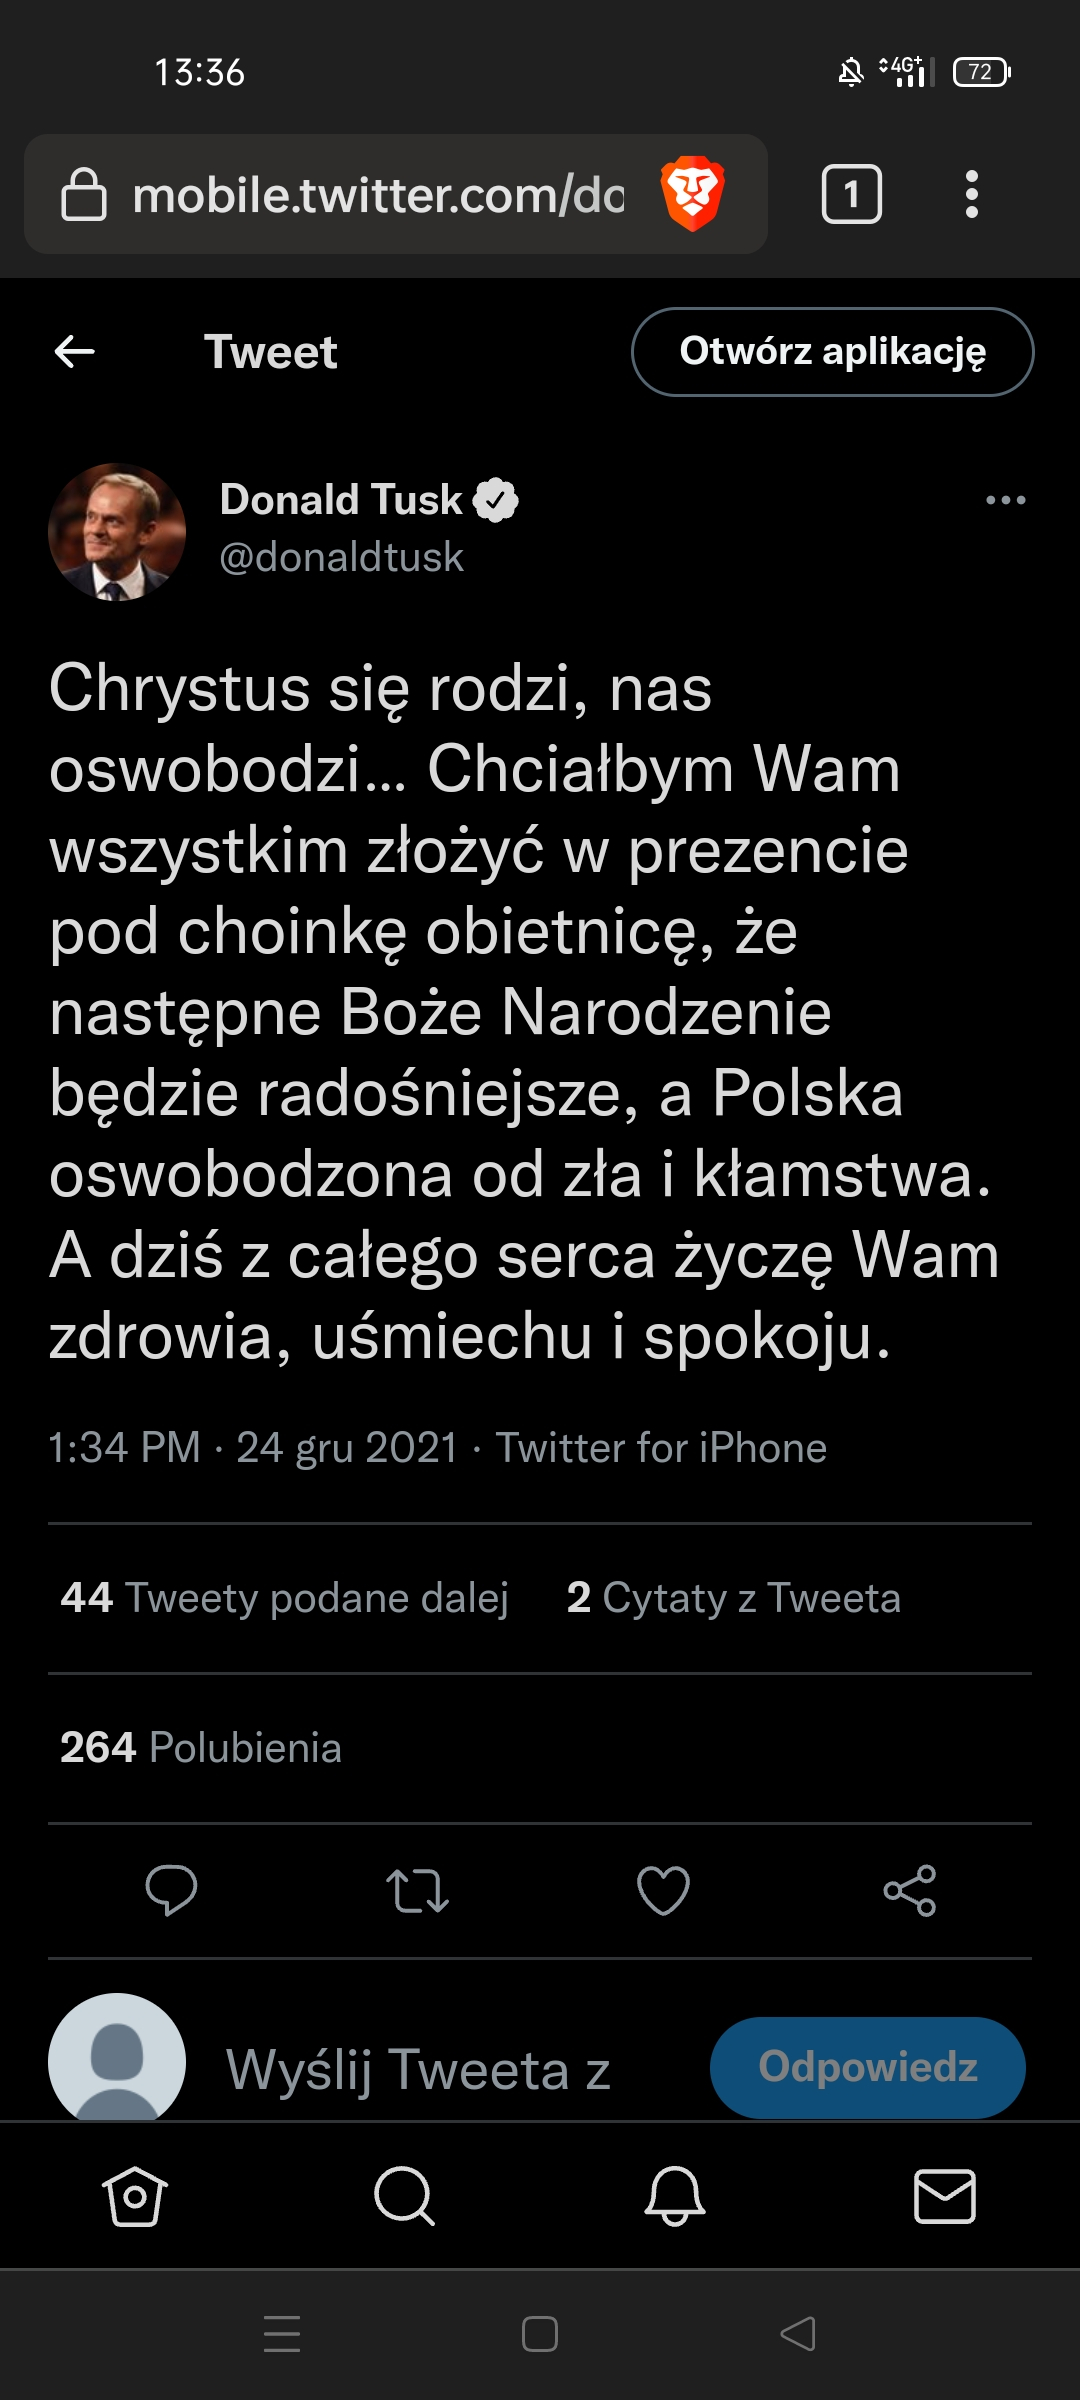The image size is (1080, 2400).
Task: Tap the retweet arrows icon
Action: point(417,1890)
